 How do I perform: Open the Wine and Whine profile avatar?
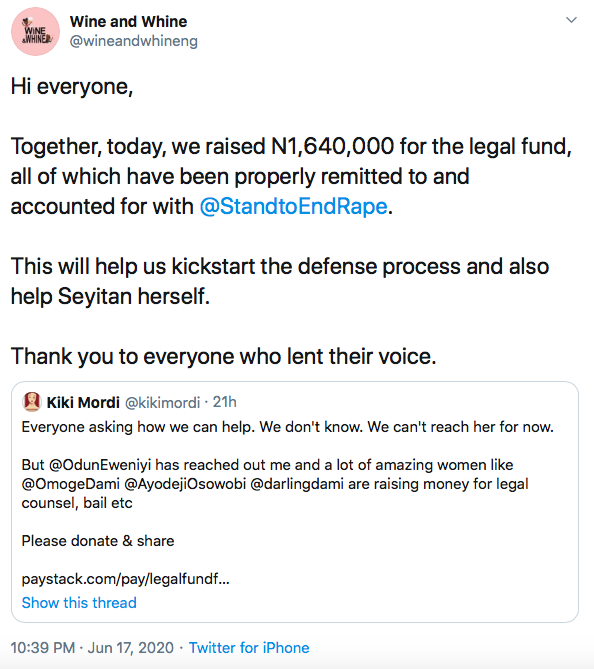pos(35,32)
